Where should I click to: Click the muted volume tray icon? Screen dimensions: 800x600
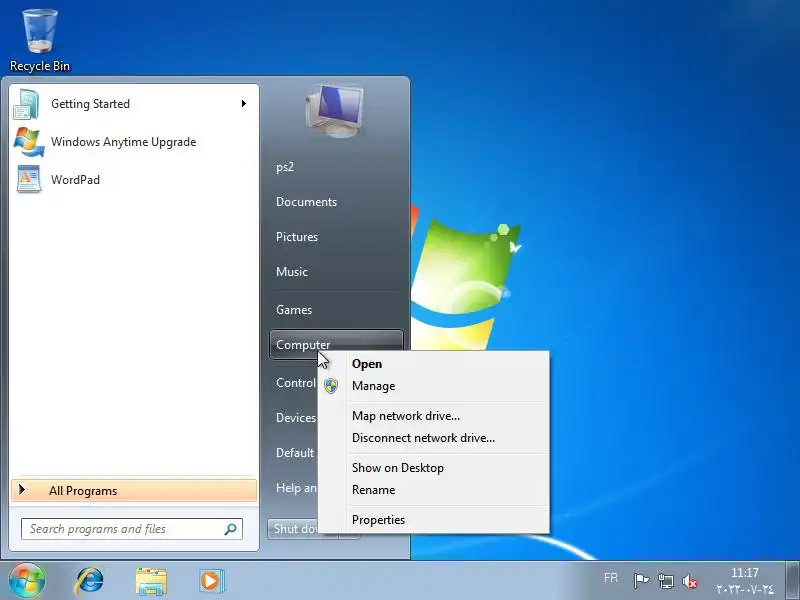click(x=689, y=581)
